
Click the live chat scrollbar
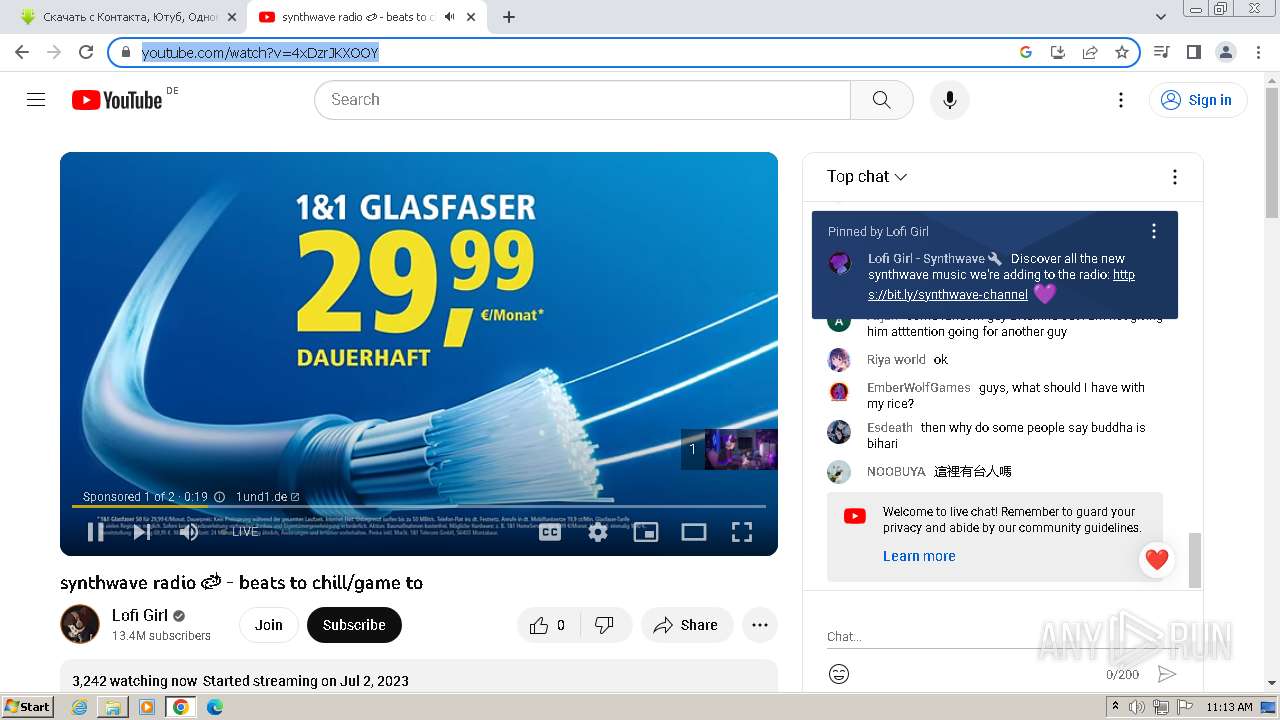tap(1194, 560)
